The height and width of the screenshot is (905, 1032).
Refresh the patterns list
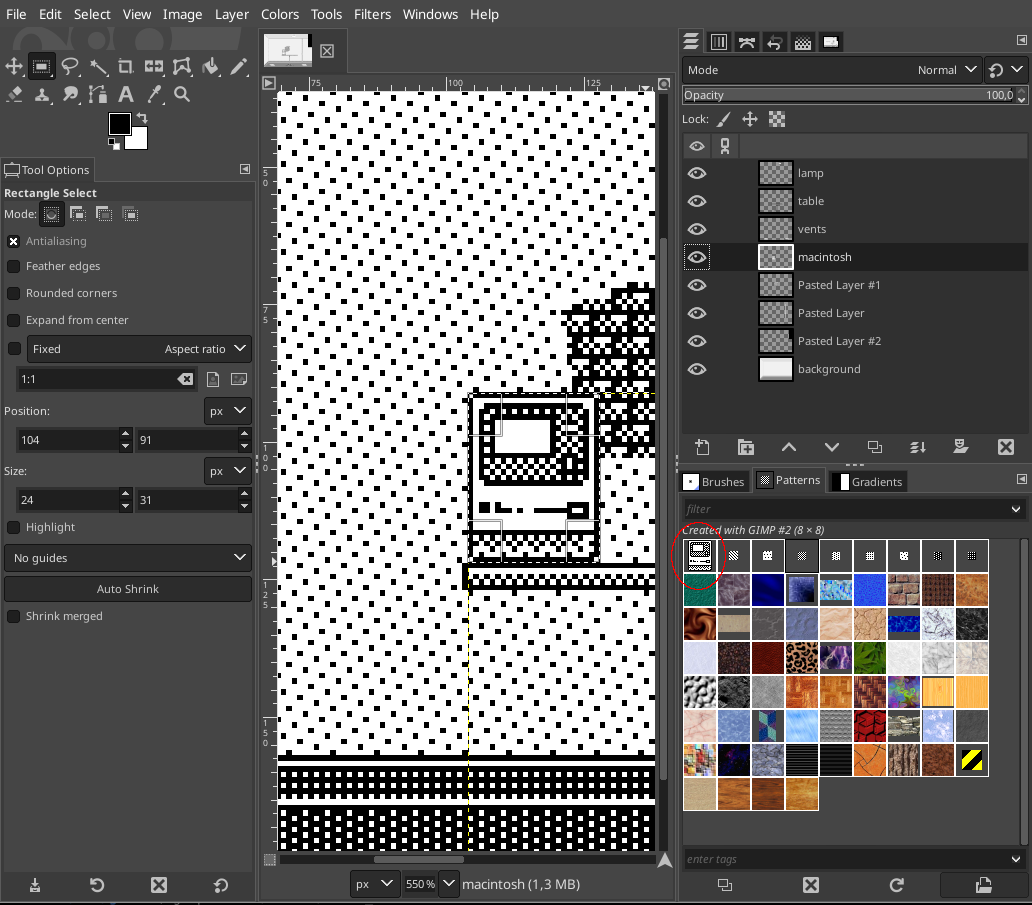pyautogui.click(x=896, y=885)
